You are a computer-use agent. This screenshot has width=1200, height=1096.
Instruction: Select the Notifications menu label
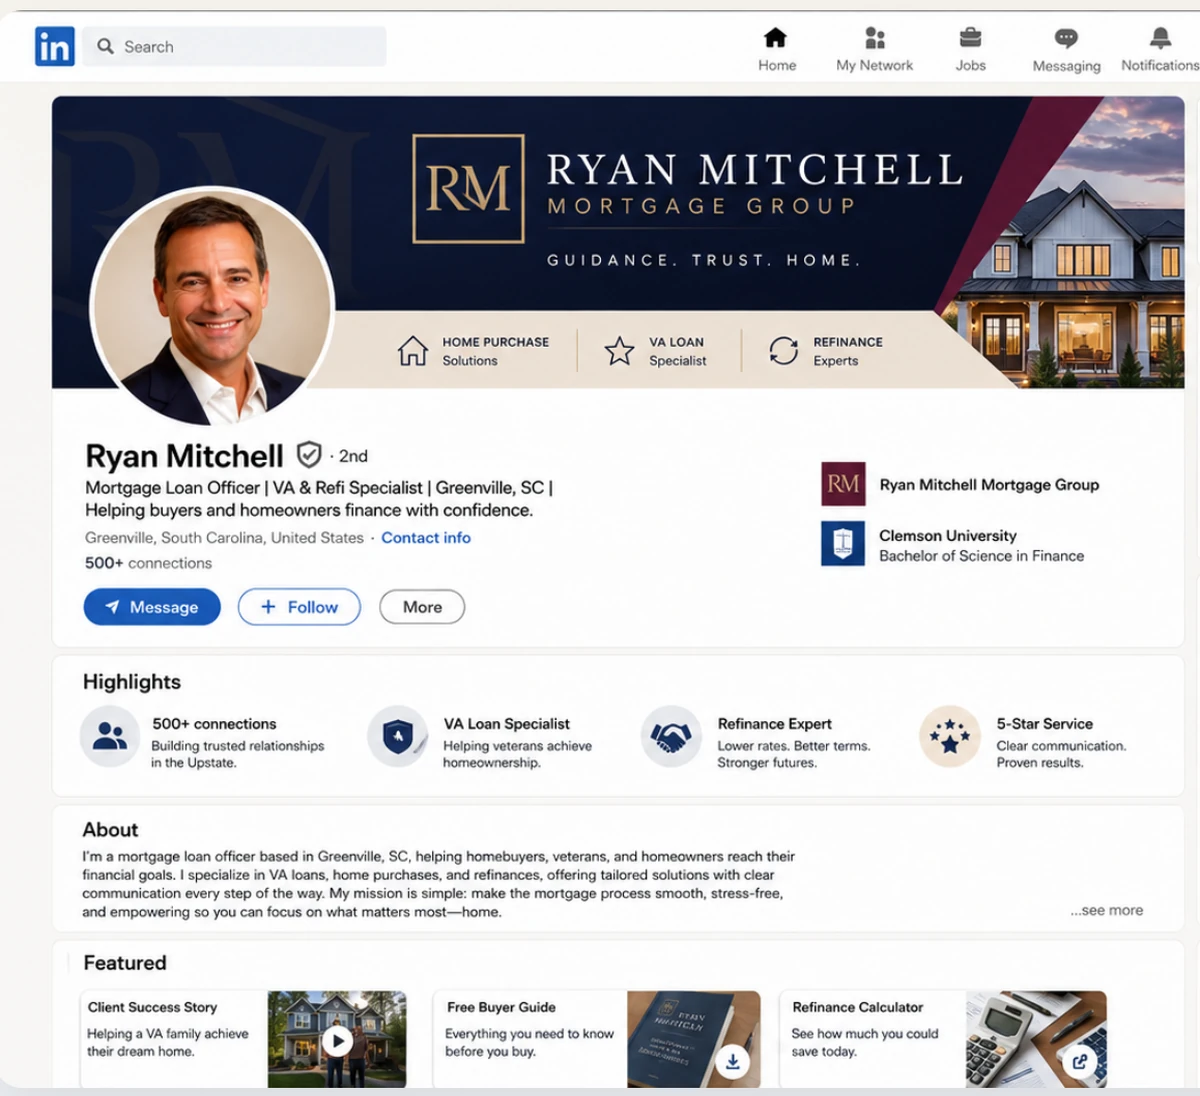click(1160, 65)
